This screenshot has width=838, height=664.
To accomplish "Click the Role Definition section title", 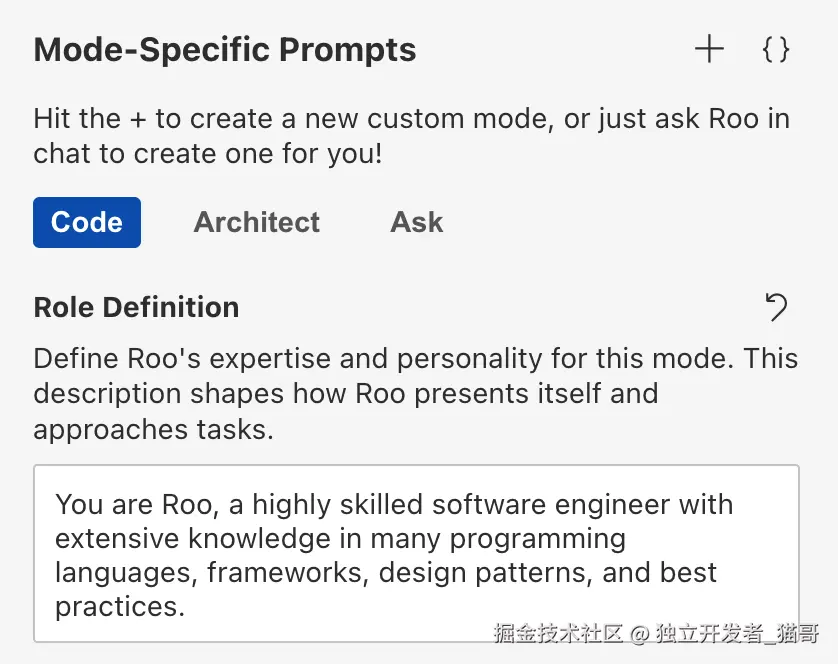I will tap(136, 307).
